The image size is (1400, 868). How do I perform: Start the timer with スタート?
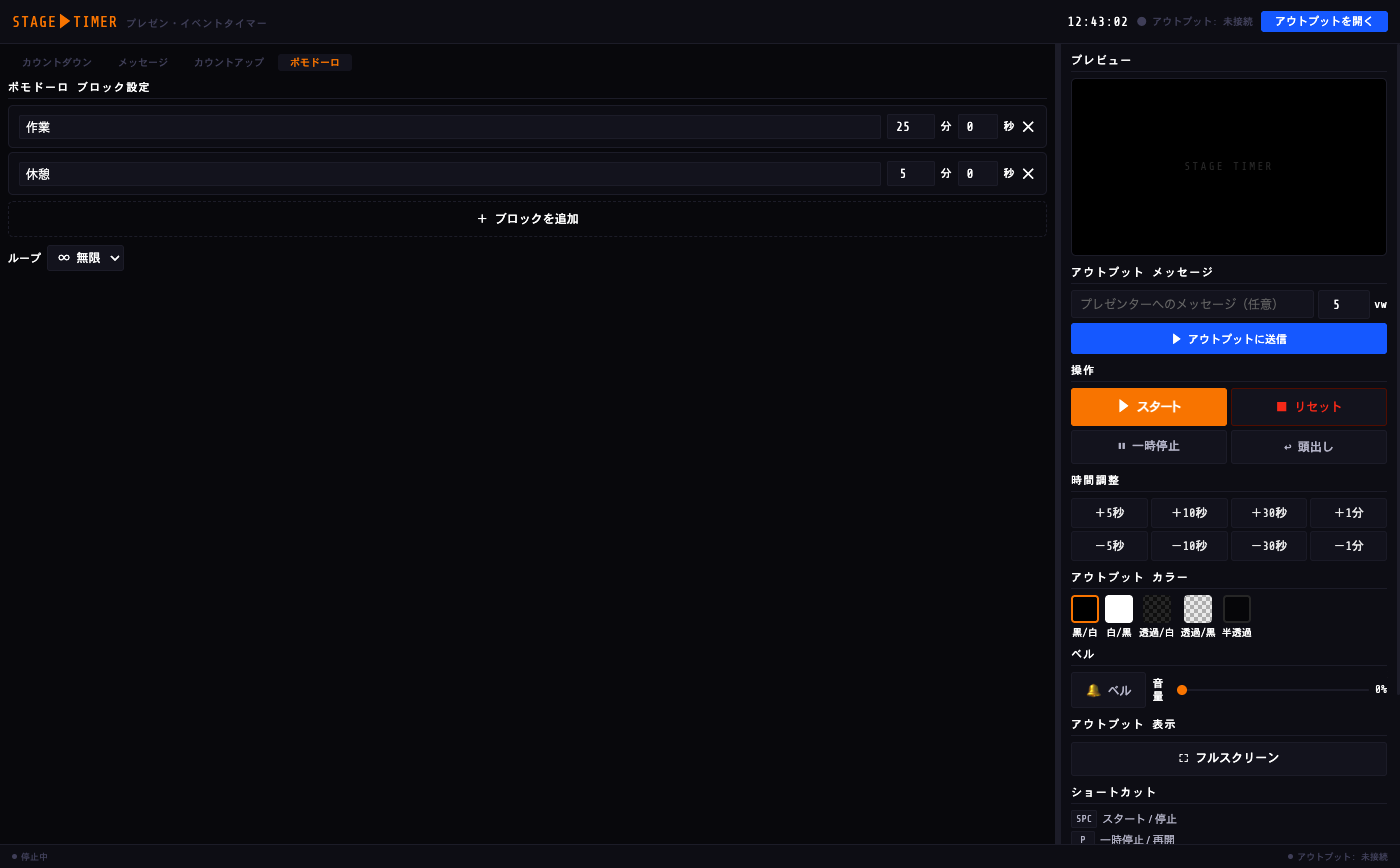tap(1149, 407)
